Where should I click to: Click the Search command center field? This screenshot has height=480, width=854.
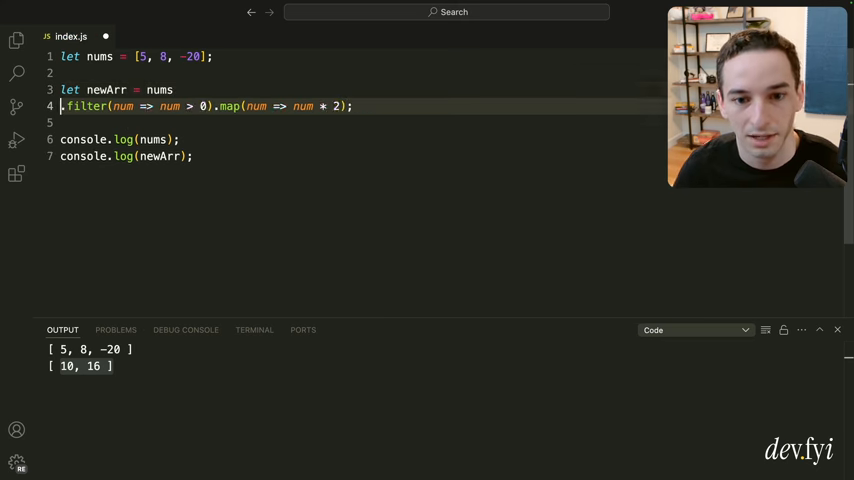[447, 12]
